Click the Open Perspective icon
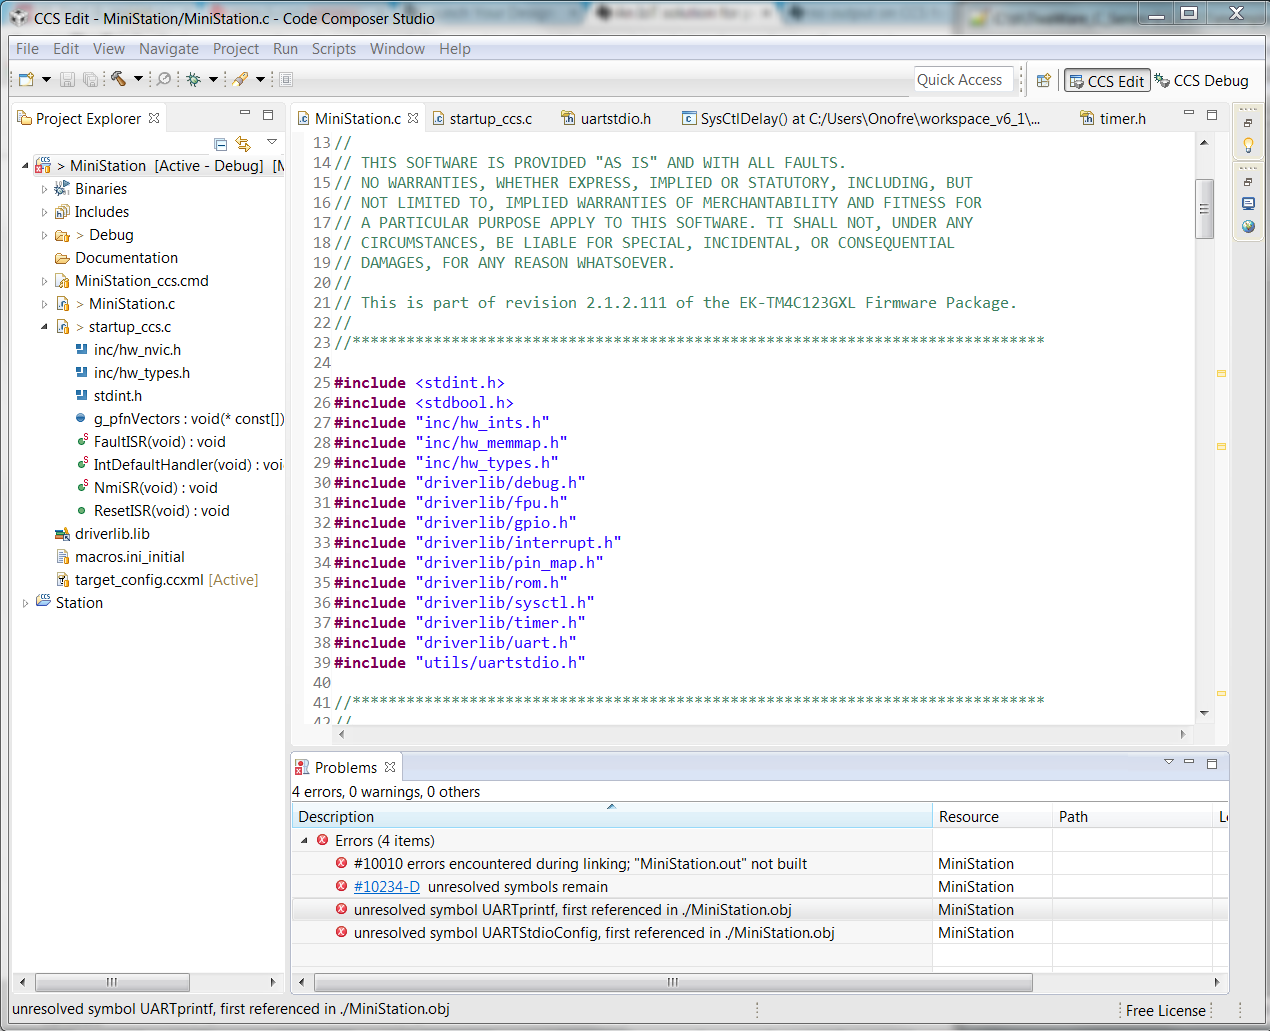The width and height of the screenshot is (1270, 1031). pos(1043,81)
